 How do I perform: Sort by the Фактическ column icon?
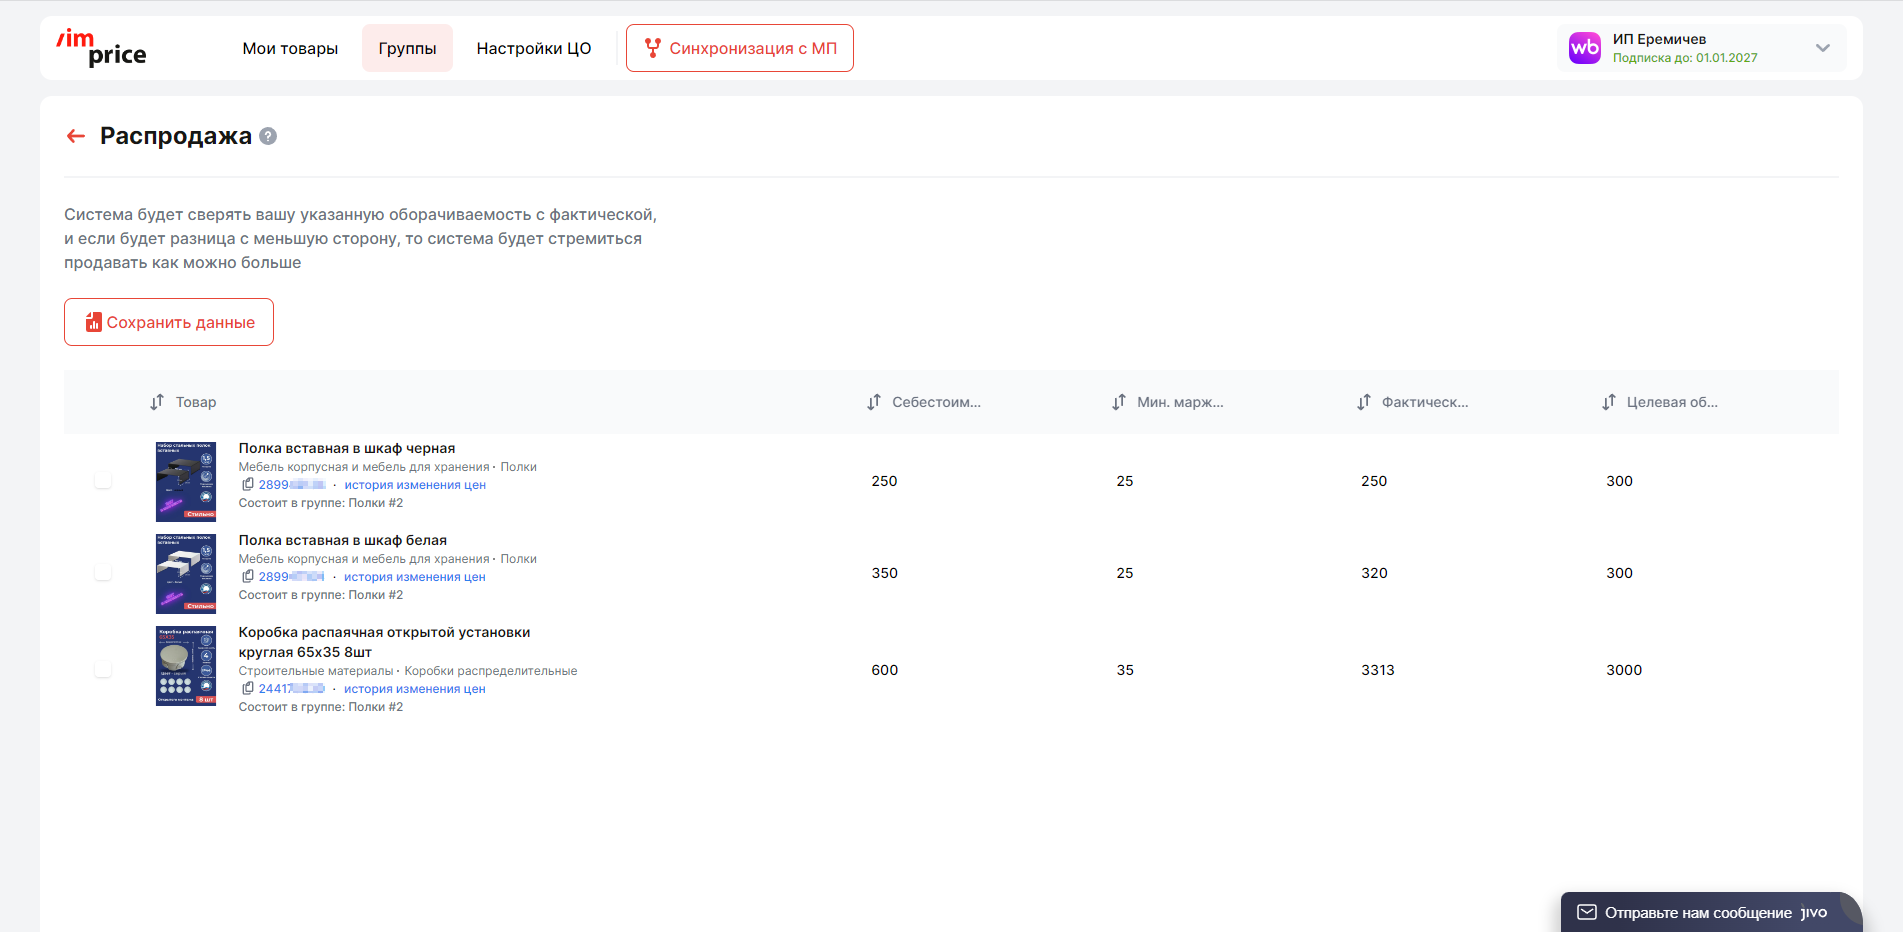point(1364,402)
